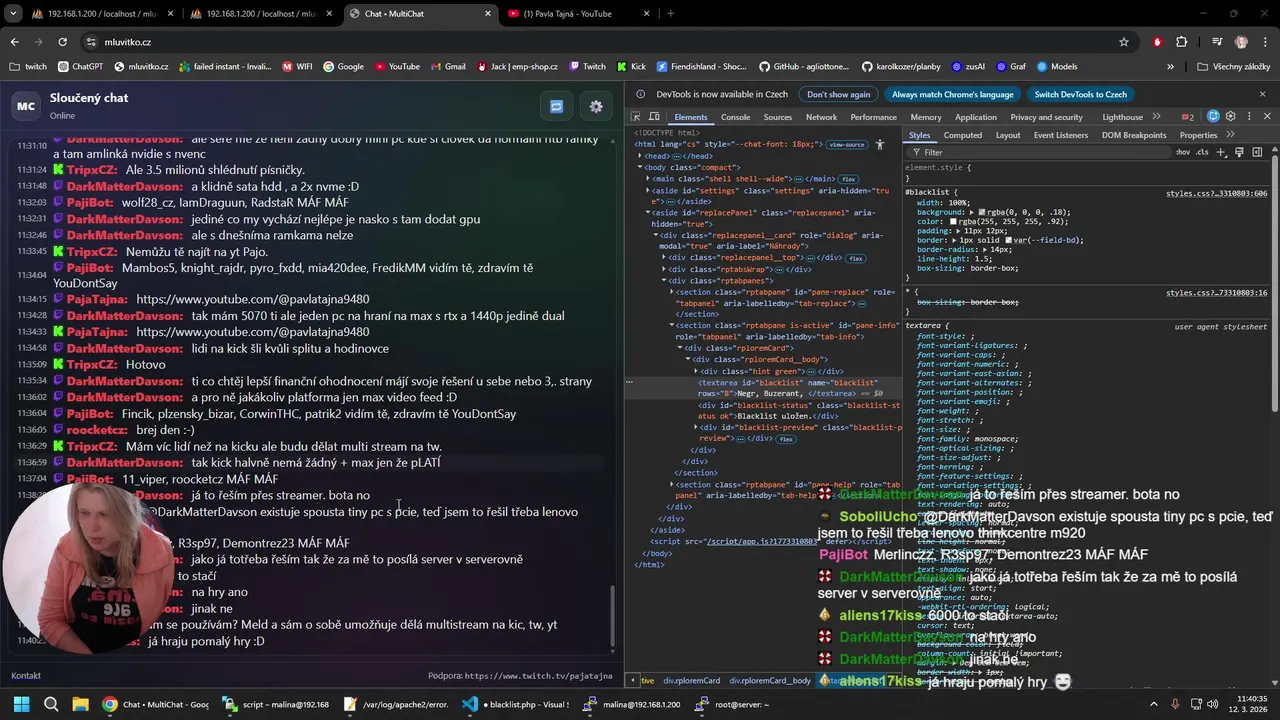Open the GitHub bookmark
The image size is (1280, 720).
click(x=803, y=67)
